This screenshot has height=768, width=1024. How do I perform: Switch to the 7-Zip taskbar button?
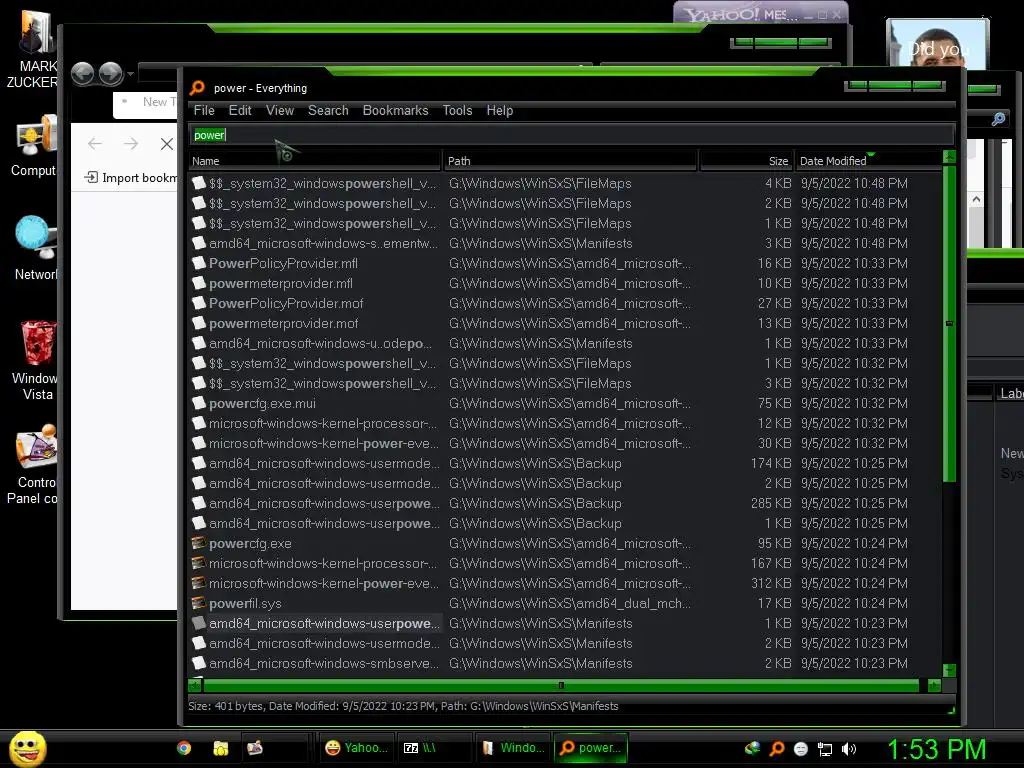(x=434, y=748)
